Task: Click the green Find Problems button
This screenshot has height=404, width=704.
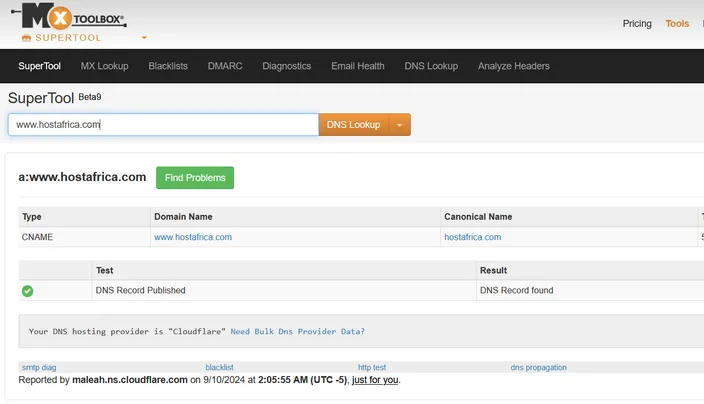Action: (195, 178)
